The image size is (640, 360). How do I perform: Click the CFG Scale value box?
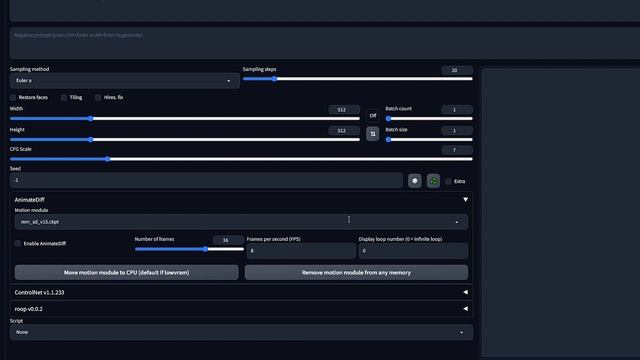pos(457,150)
